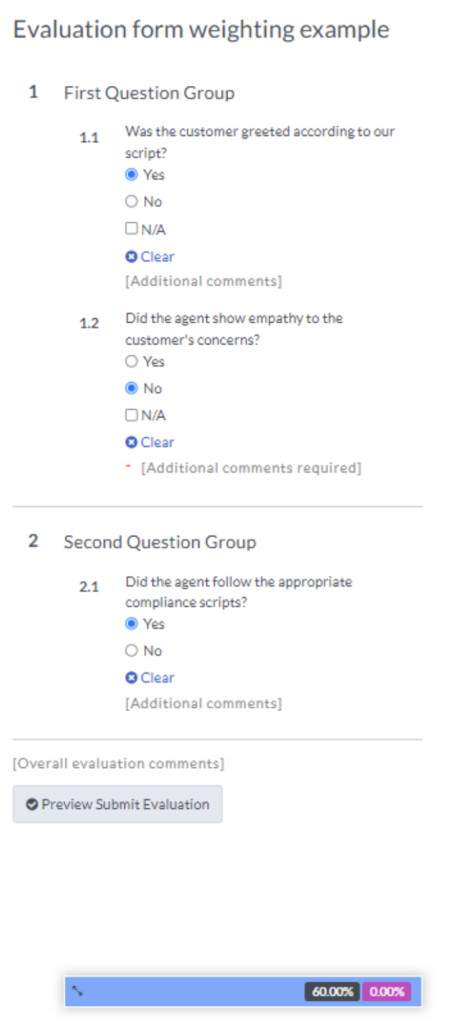Screen dimensions: 471x1024
Task: Click the Clear x icon under question 1.1
Action: pos(131,257)
